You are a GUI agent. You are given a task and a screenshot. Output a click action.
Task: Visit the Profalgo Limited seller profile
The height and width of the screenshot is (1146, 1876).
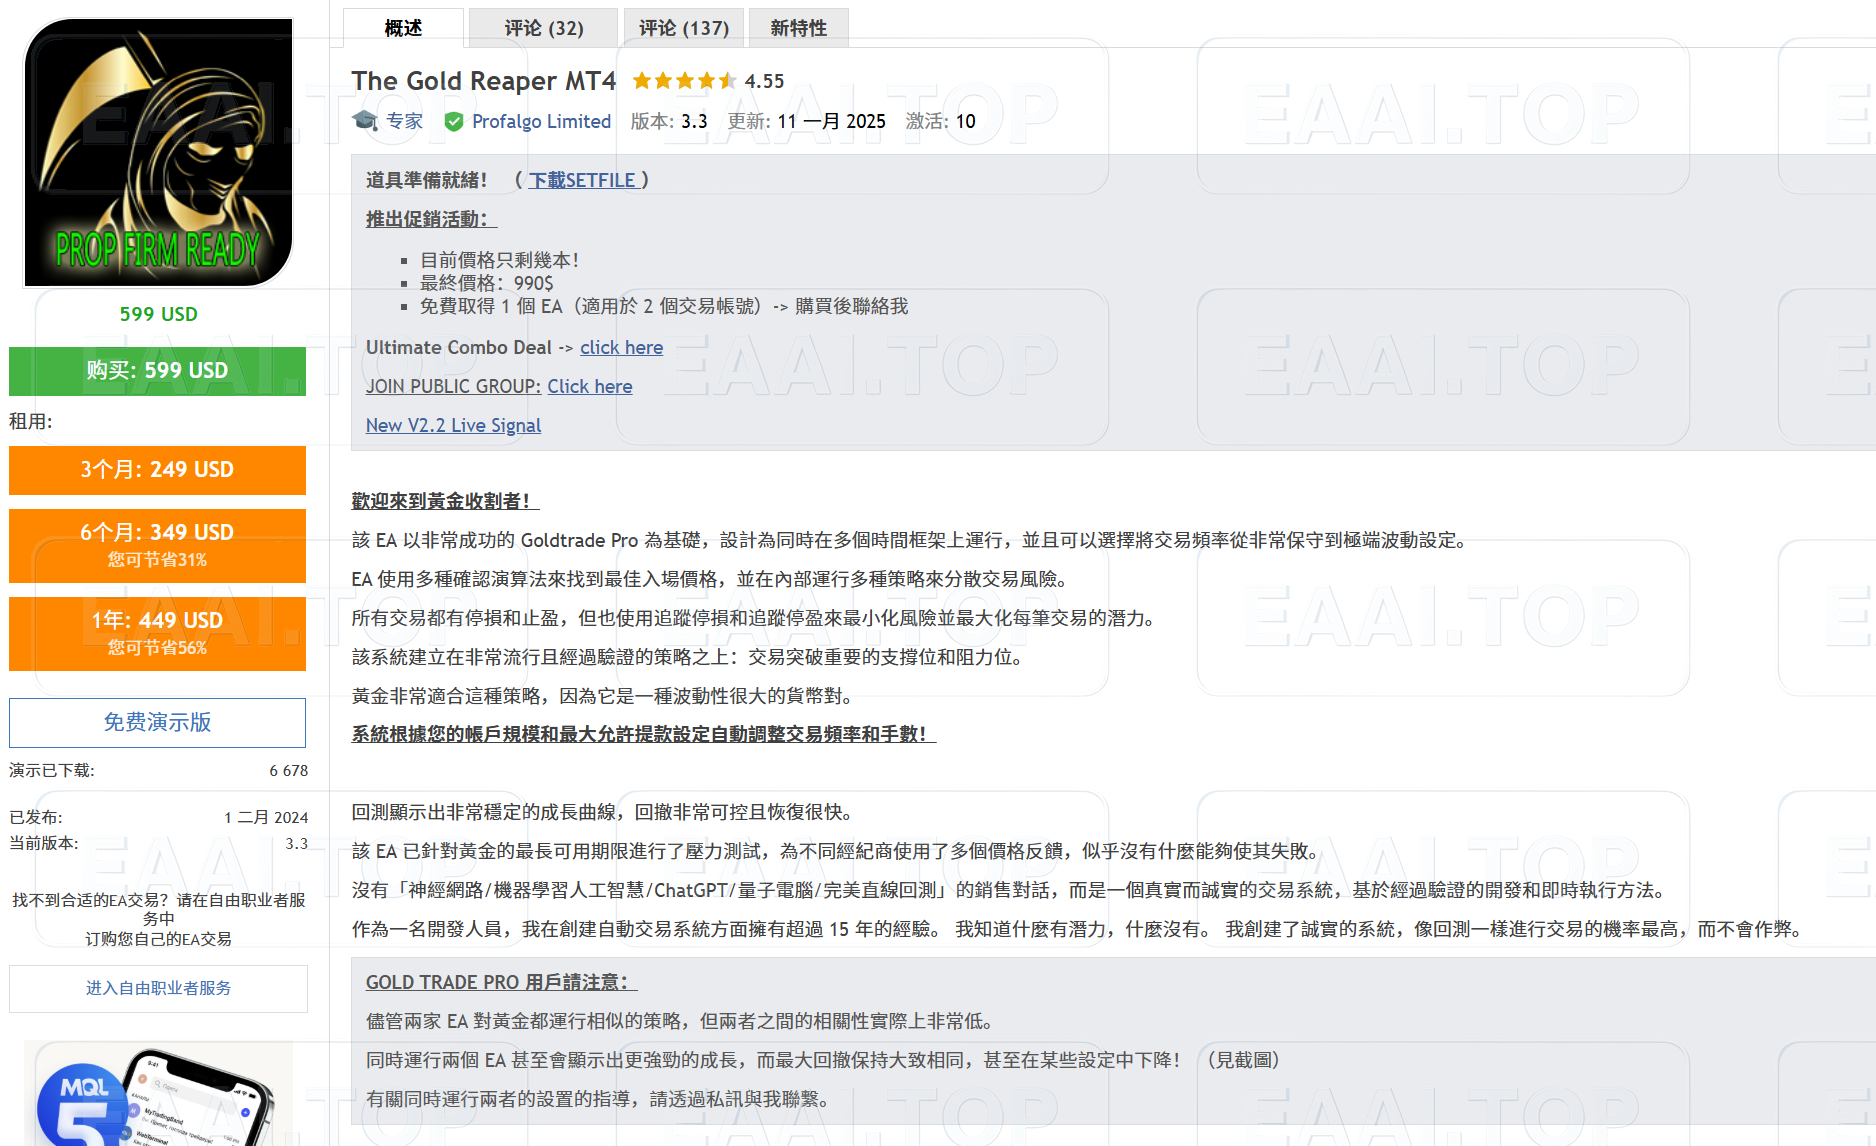click(542, 121)
